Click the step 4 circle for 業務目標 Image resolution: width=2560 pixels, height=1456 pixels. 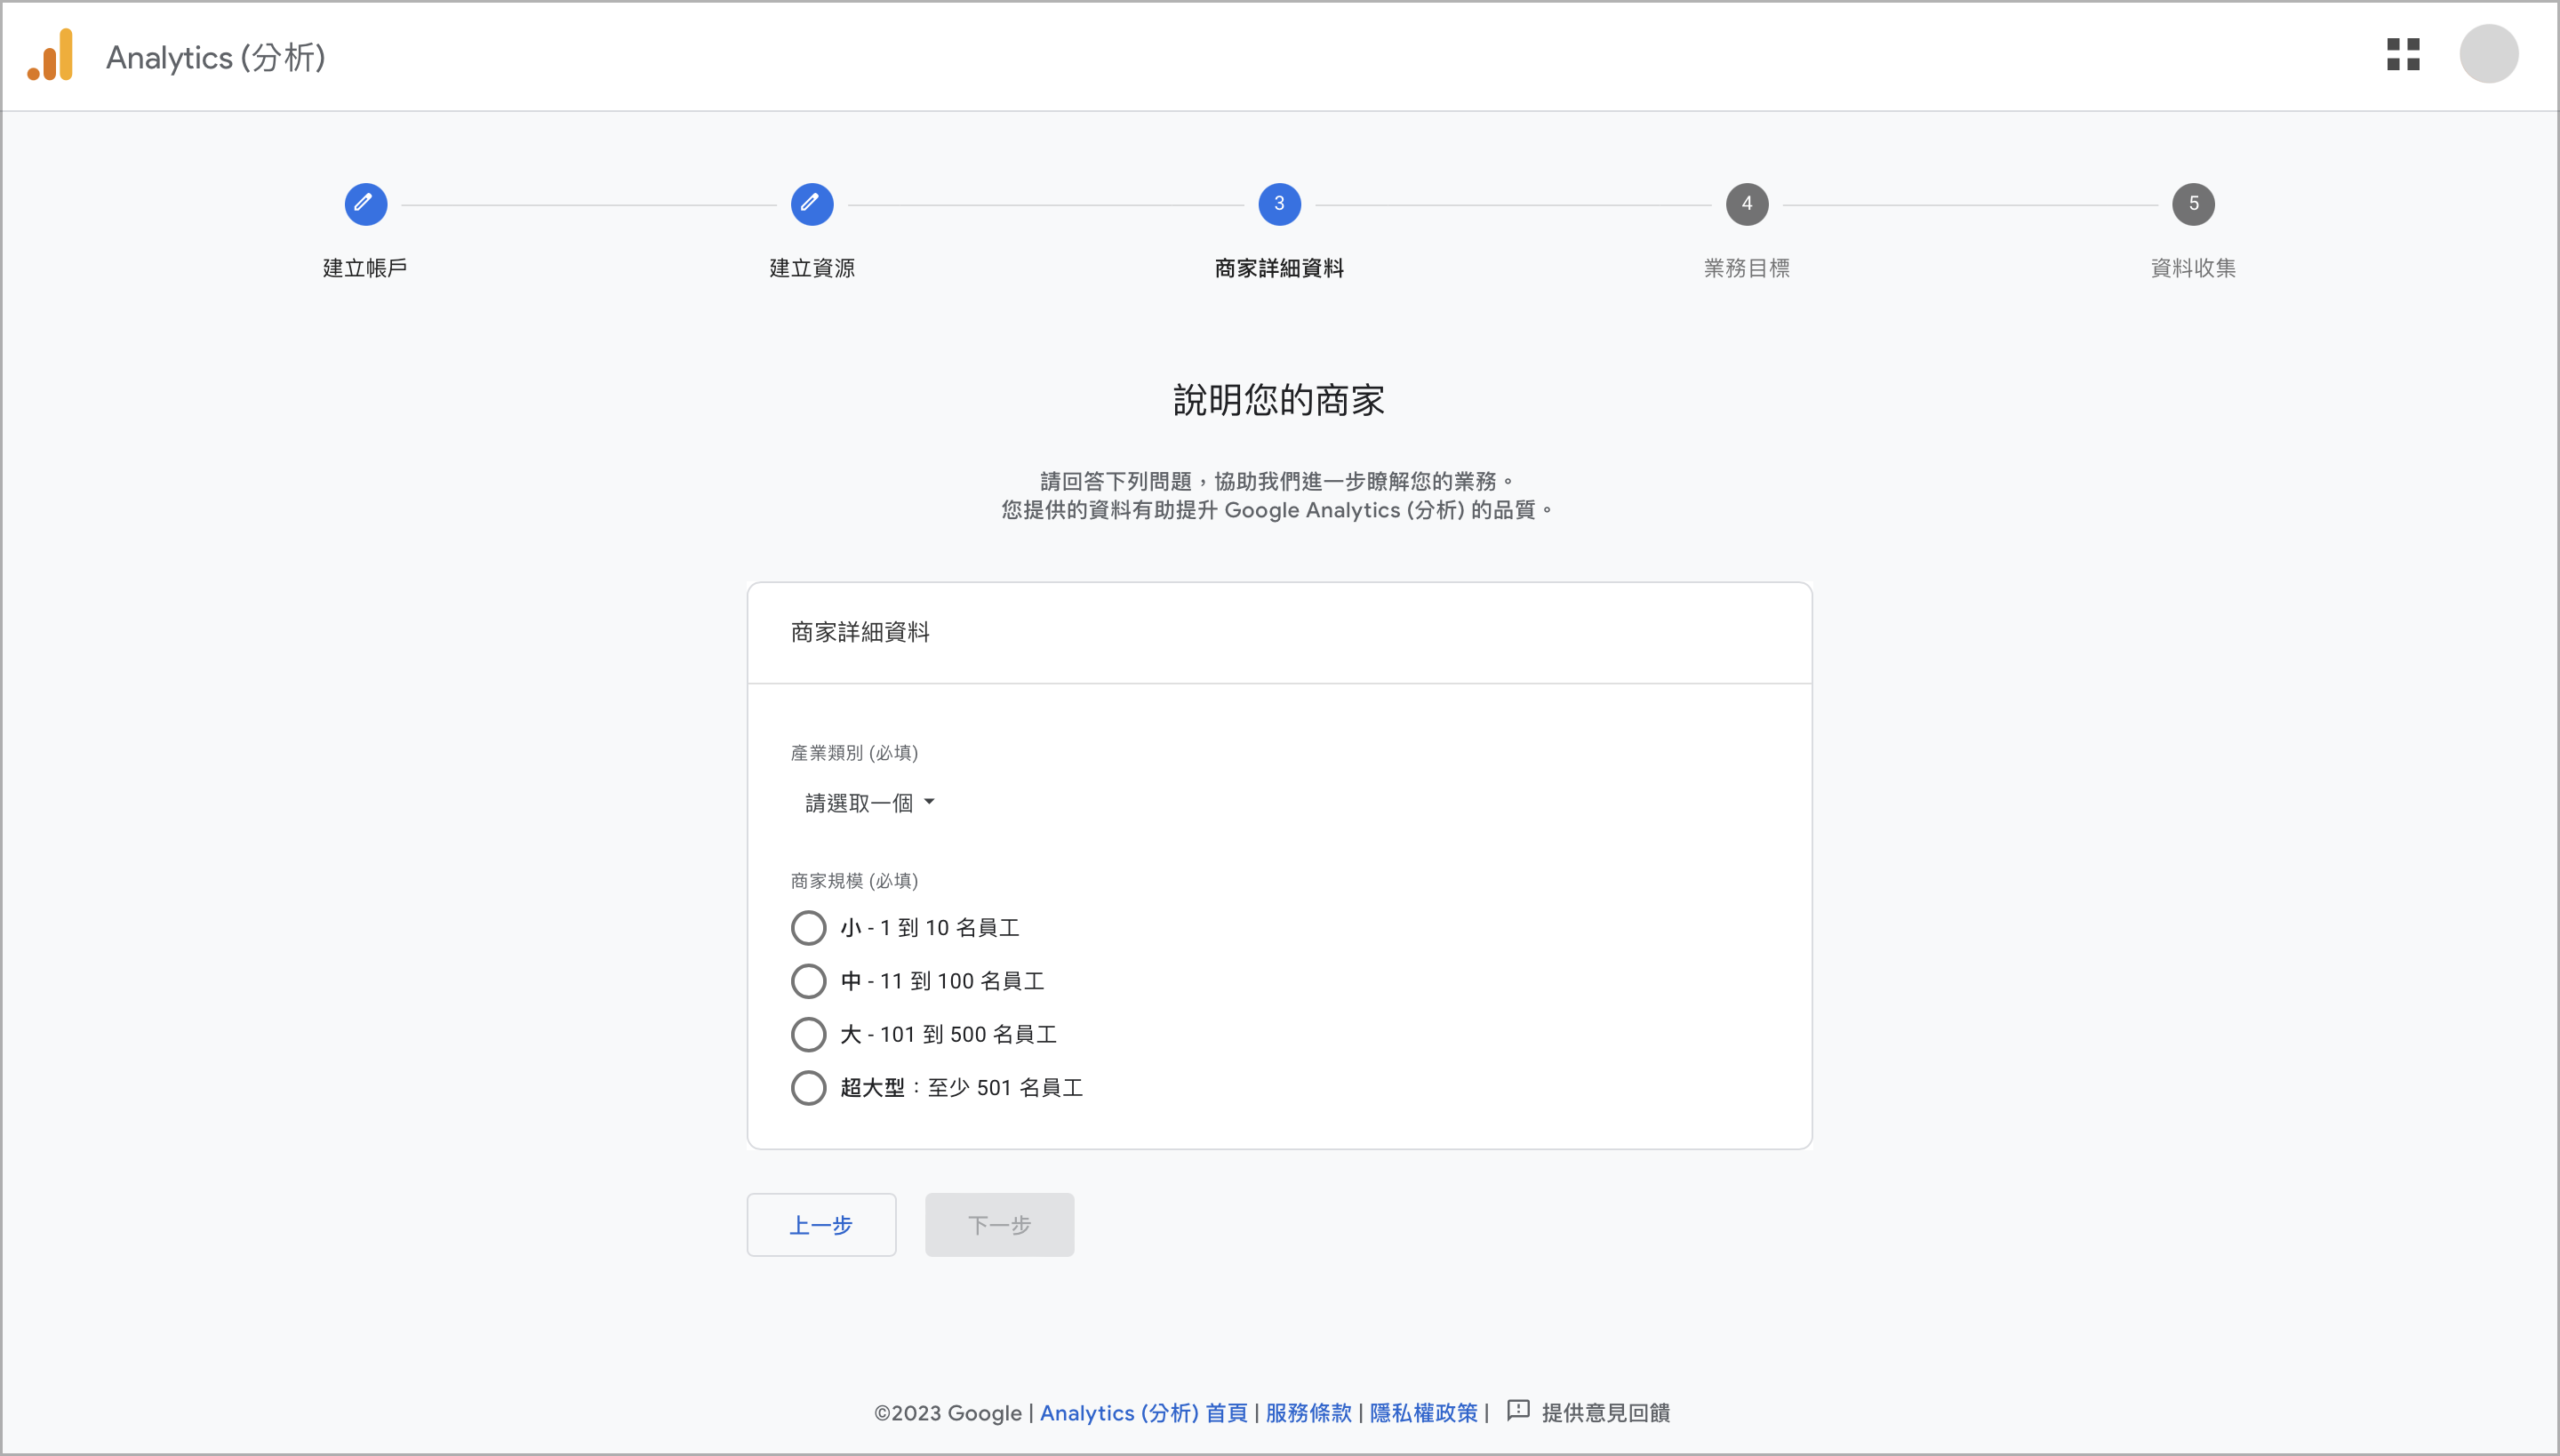tap(1746, 204)
